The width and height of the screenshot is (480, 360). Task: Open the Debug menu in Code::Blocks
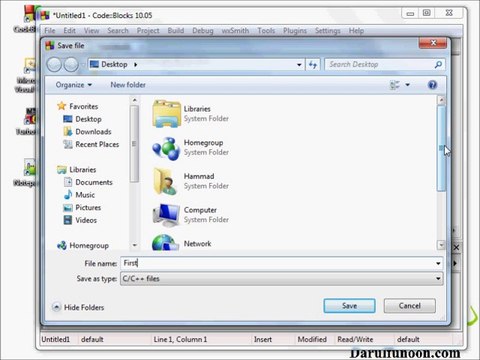click(x=203, y=31)
